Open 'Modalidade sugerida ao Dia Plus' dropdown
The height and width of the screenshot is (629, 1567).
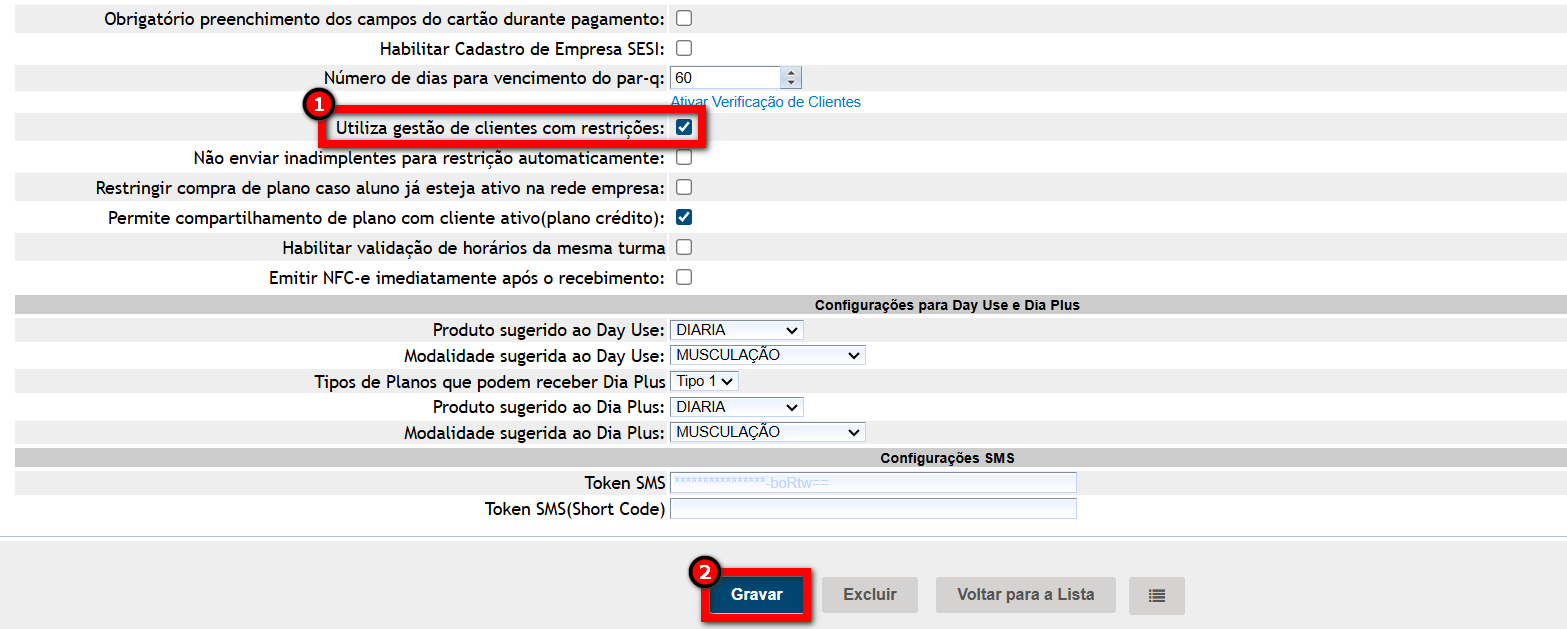(767, 432)
